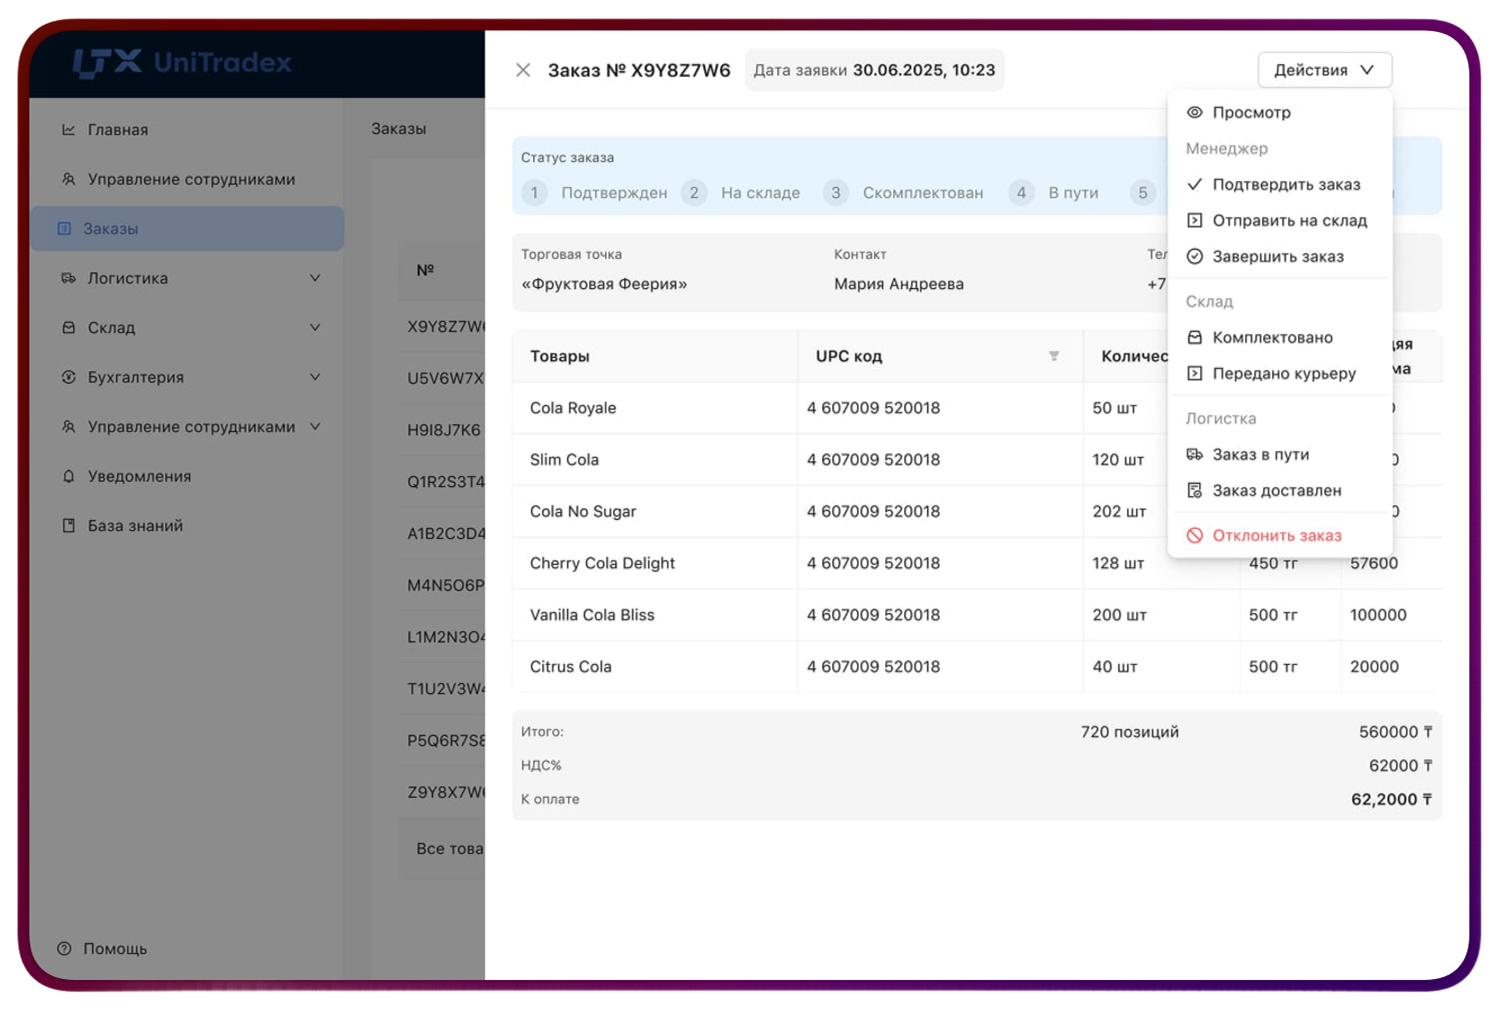Select Подтвердить заказ from the menu
Screen dimensions: 1499x1009
[1285, 184]
